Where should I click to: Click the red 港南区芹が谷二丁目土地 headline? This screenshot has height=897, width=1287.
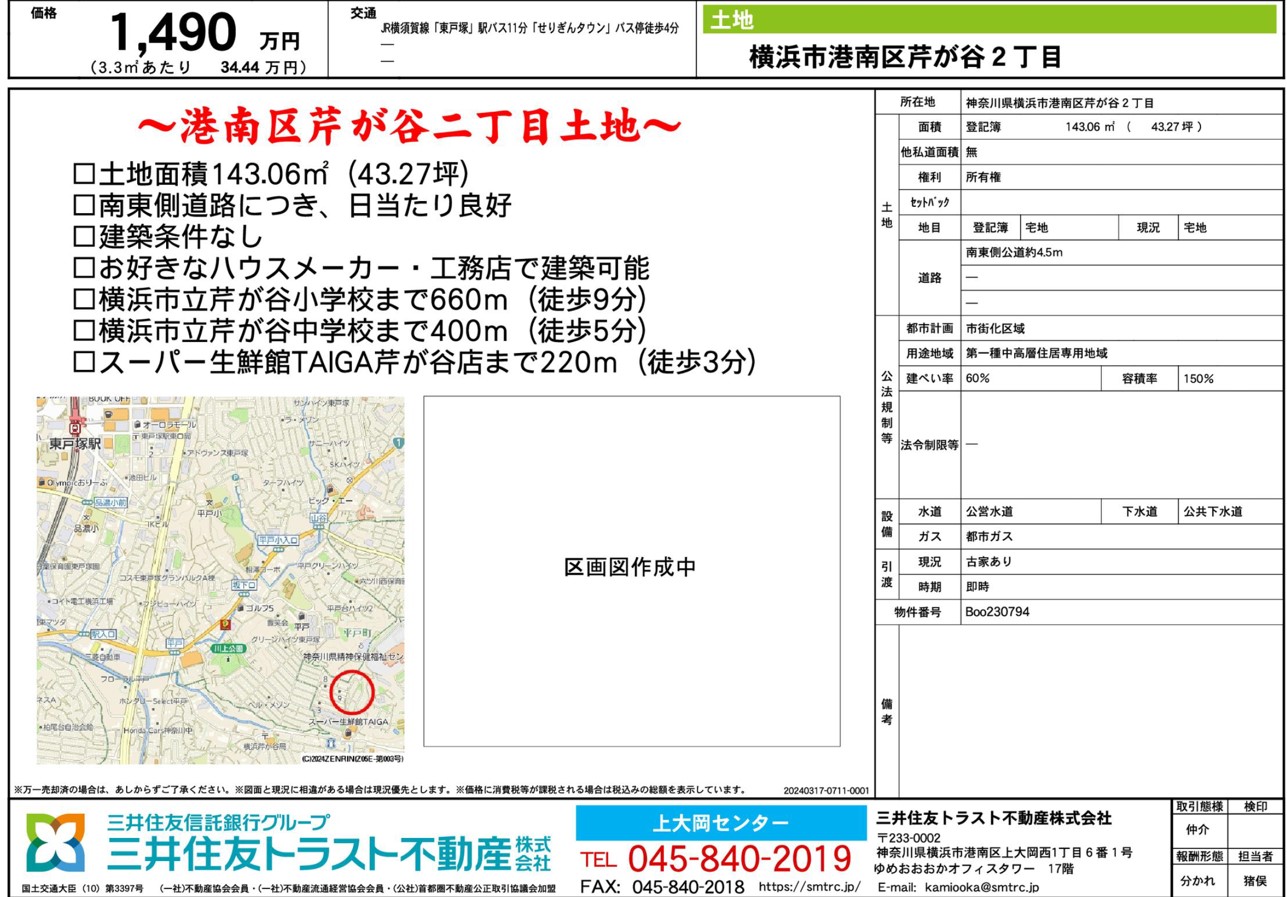tap(408, 127)
